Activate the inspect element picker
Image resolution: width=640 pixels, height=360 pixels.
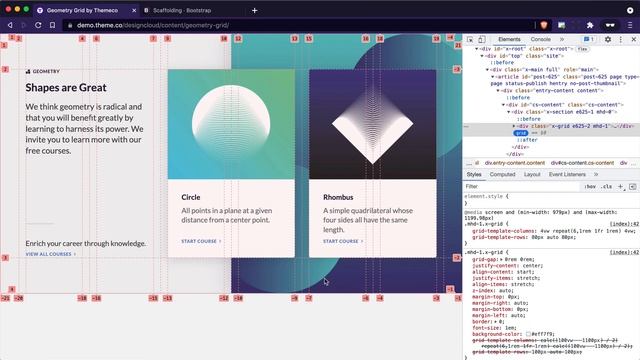pos(470,39)
